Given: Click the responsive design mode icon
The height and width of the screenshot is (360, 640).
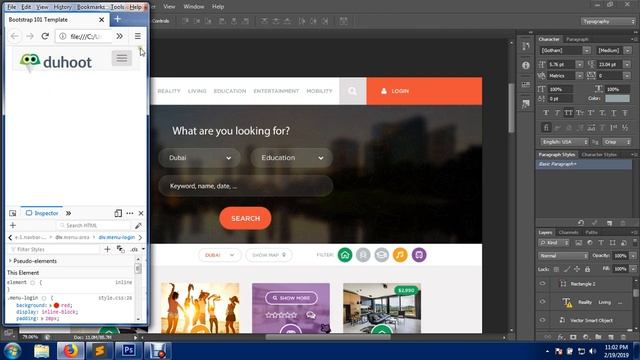Looking at the screenshot, I should click(x=118, y=213).
